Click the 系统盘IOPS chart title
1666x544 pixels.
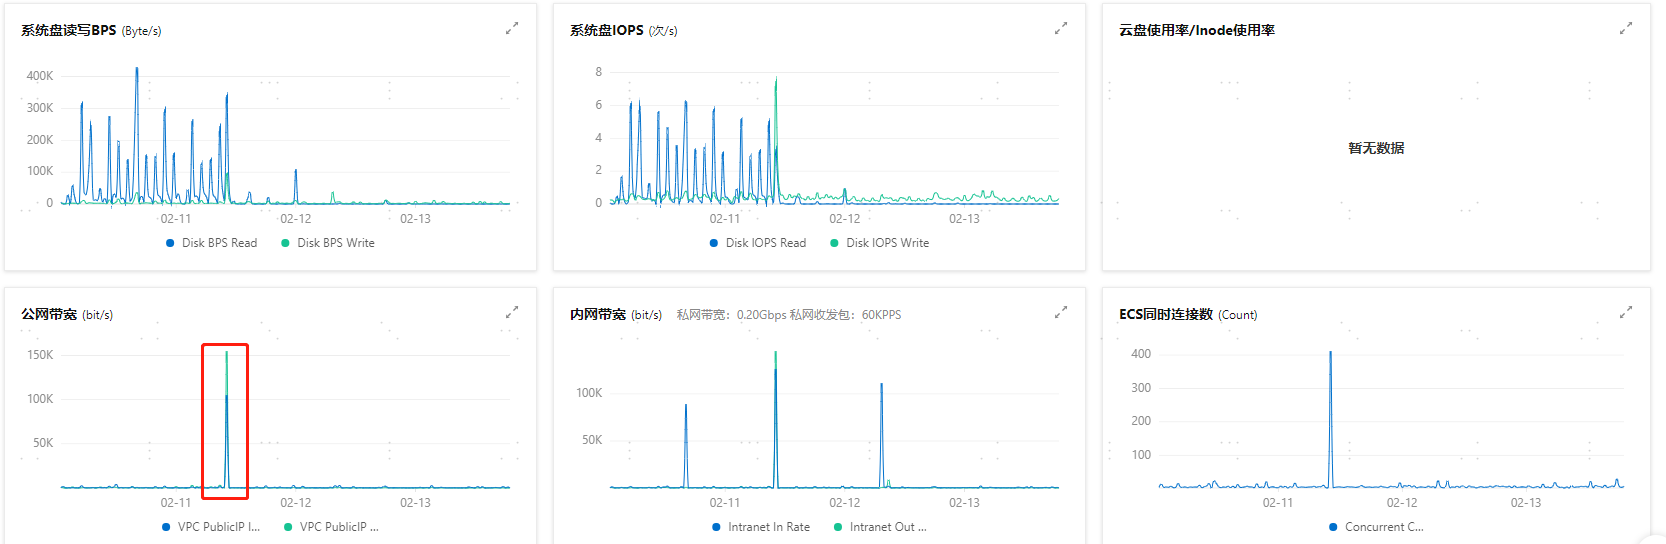606,30
